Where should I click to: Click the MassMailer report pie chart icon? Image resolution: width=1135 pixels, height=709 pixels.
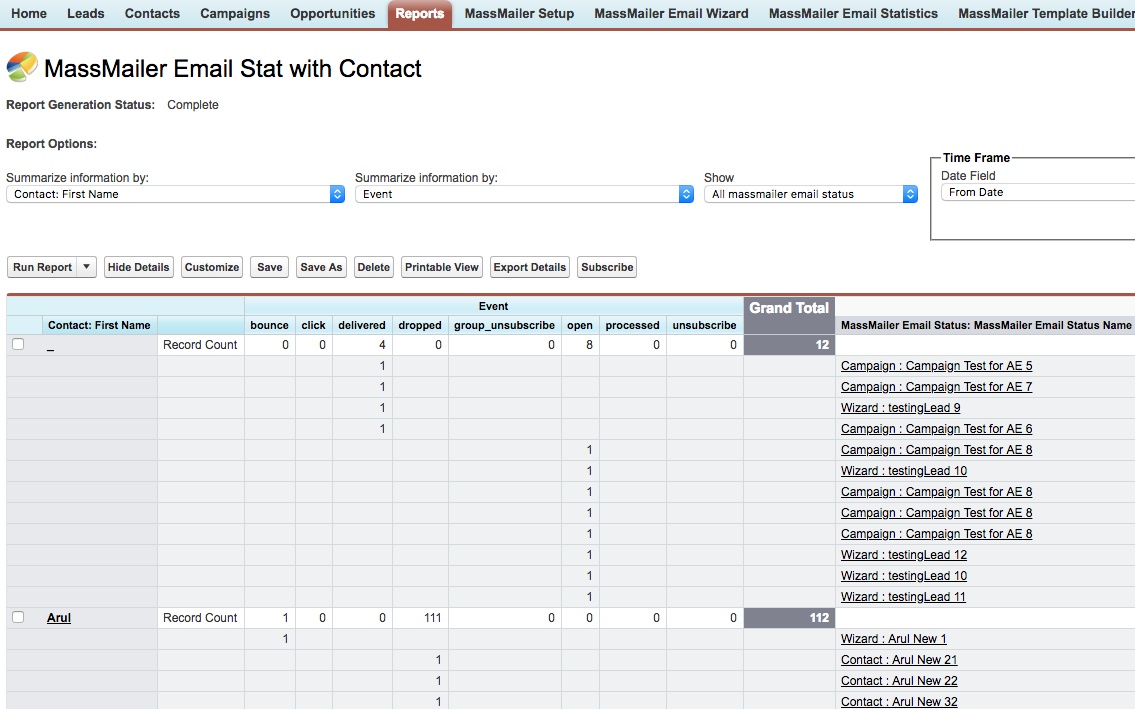pos(22,67)
